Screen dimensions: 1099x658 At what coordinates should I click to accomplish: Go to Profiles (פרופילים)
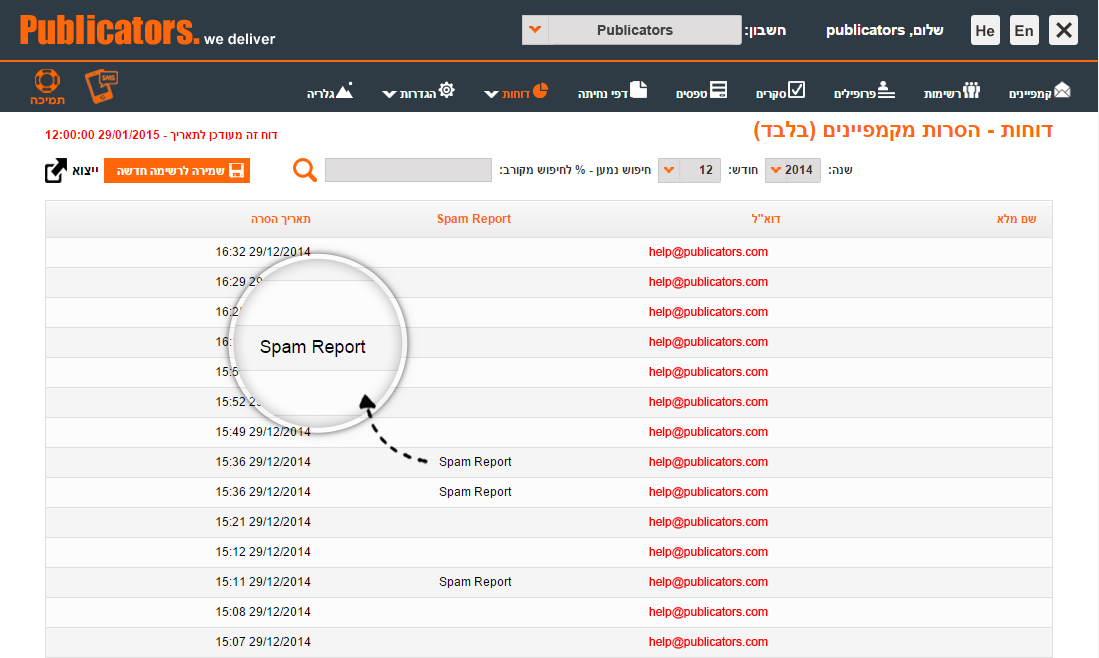864,92
